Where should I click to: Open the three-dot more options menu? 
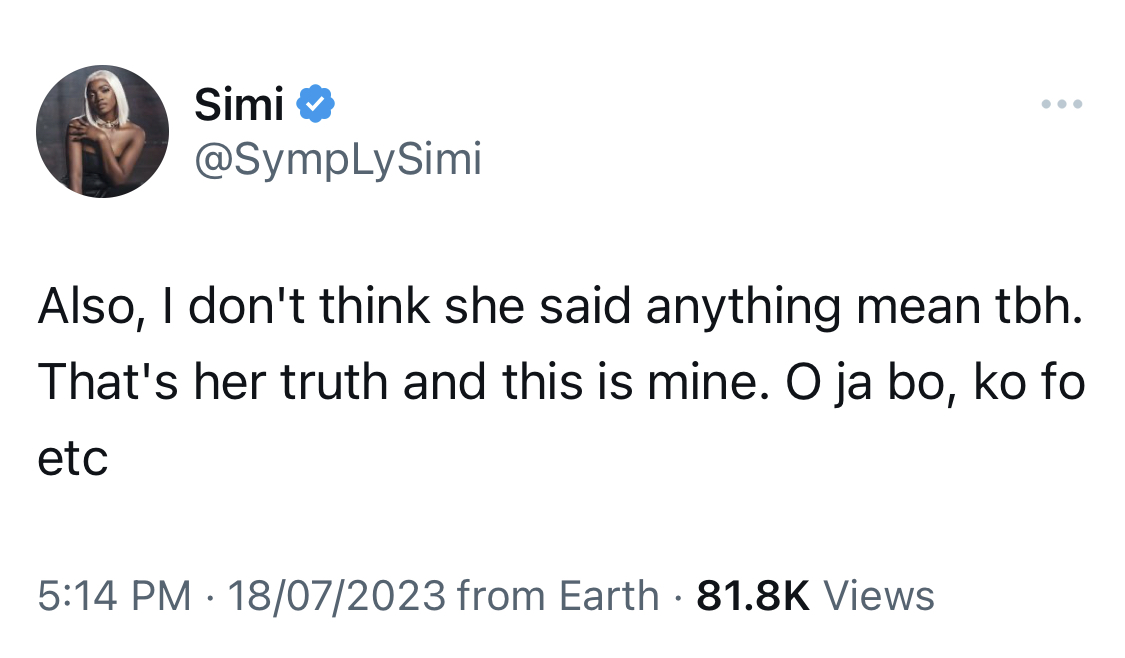(x=1062, y=104)
